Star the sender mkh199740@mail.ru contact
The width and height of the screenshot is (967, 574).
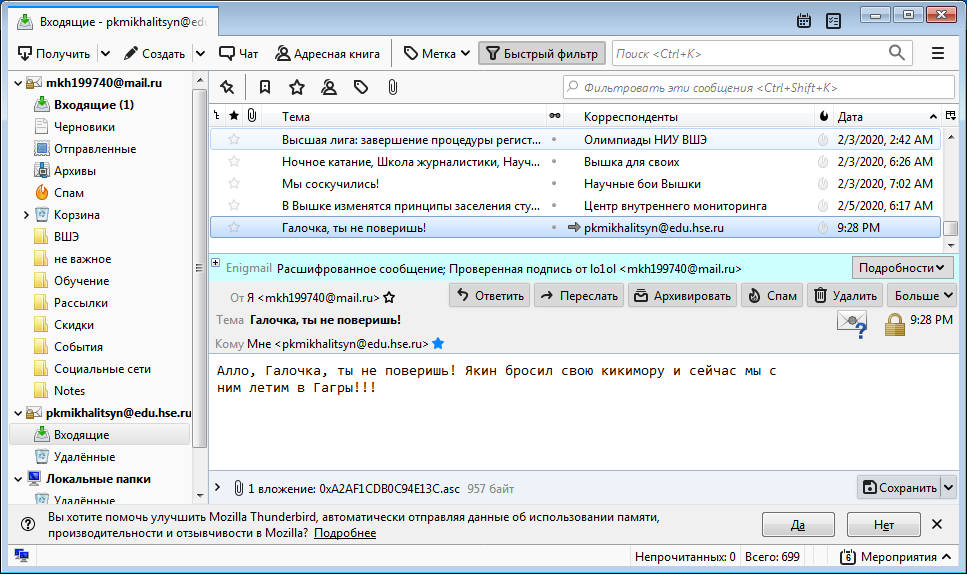389,298
